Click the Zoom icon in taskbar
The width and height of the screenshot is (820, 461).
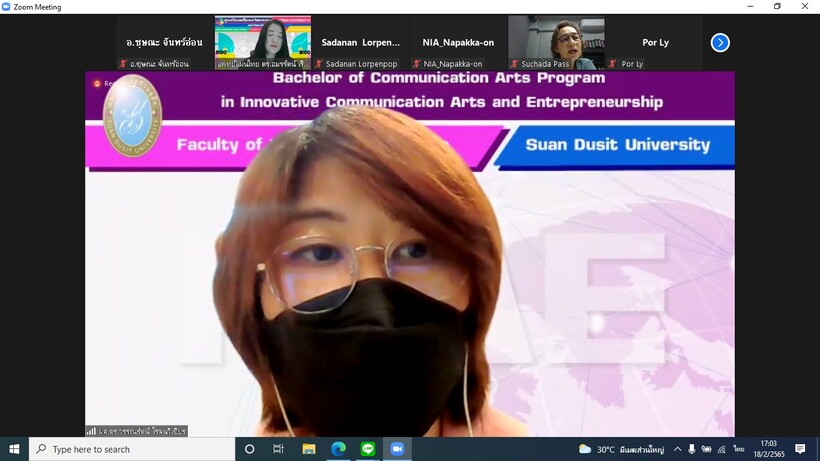[397, 449]
